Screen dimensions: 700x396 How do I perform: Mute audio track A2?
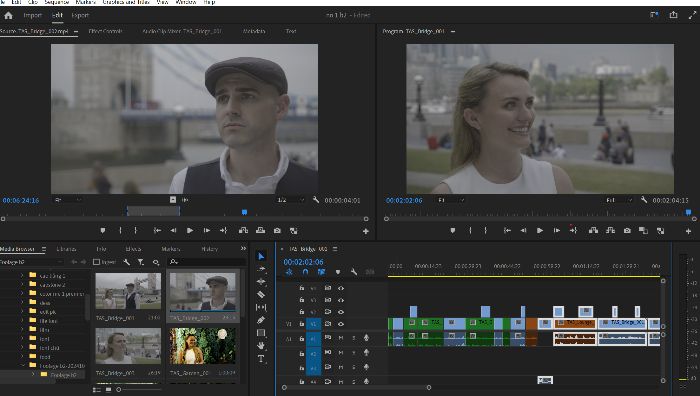point(341,353)
